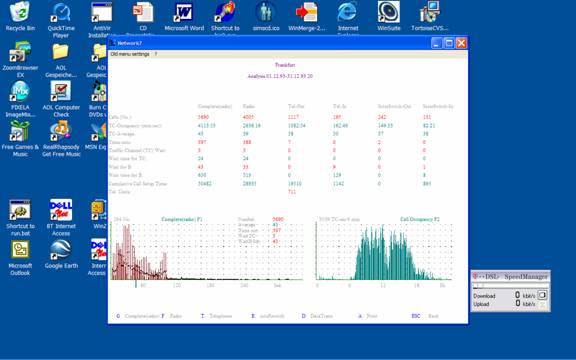Viewport: 576px width, 360px height.
Task: Click the ESC Back option
Action: click(x=425, y=316)
